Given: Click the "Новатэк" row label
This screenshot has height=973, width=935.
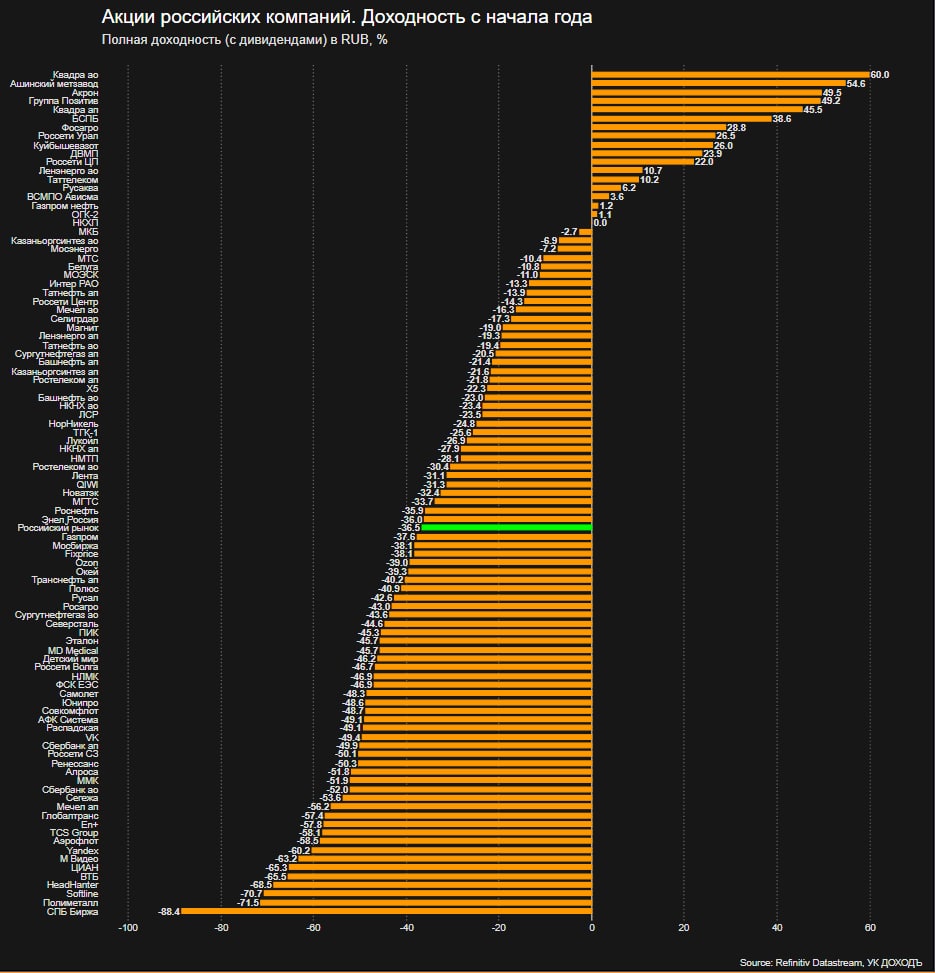Looking at the screenshot, I should pyautogui.click(x=81, y=493).
